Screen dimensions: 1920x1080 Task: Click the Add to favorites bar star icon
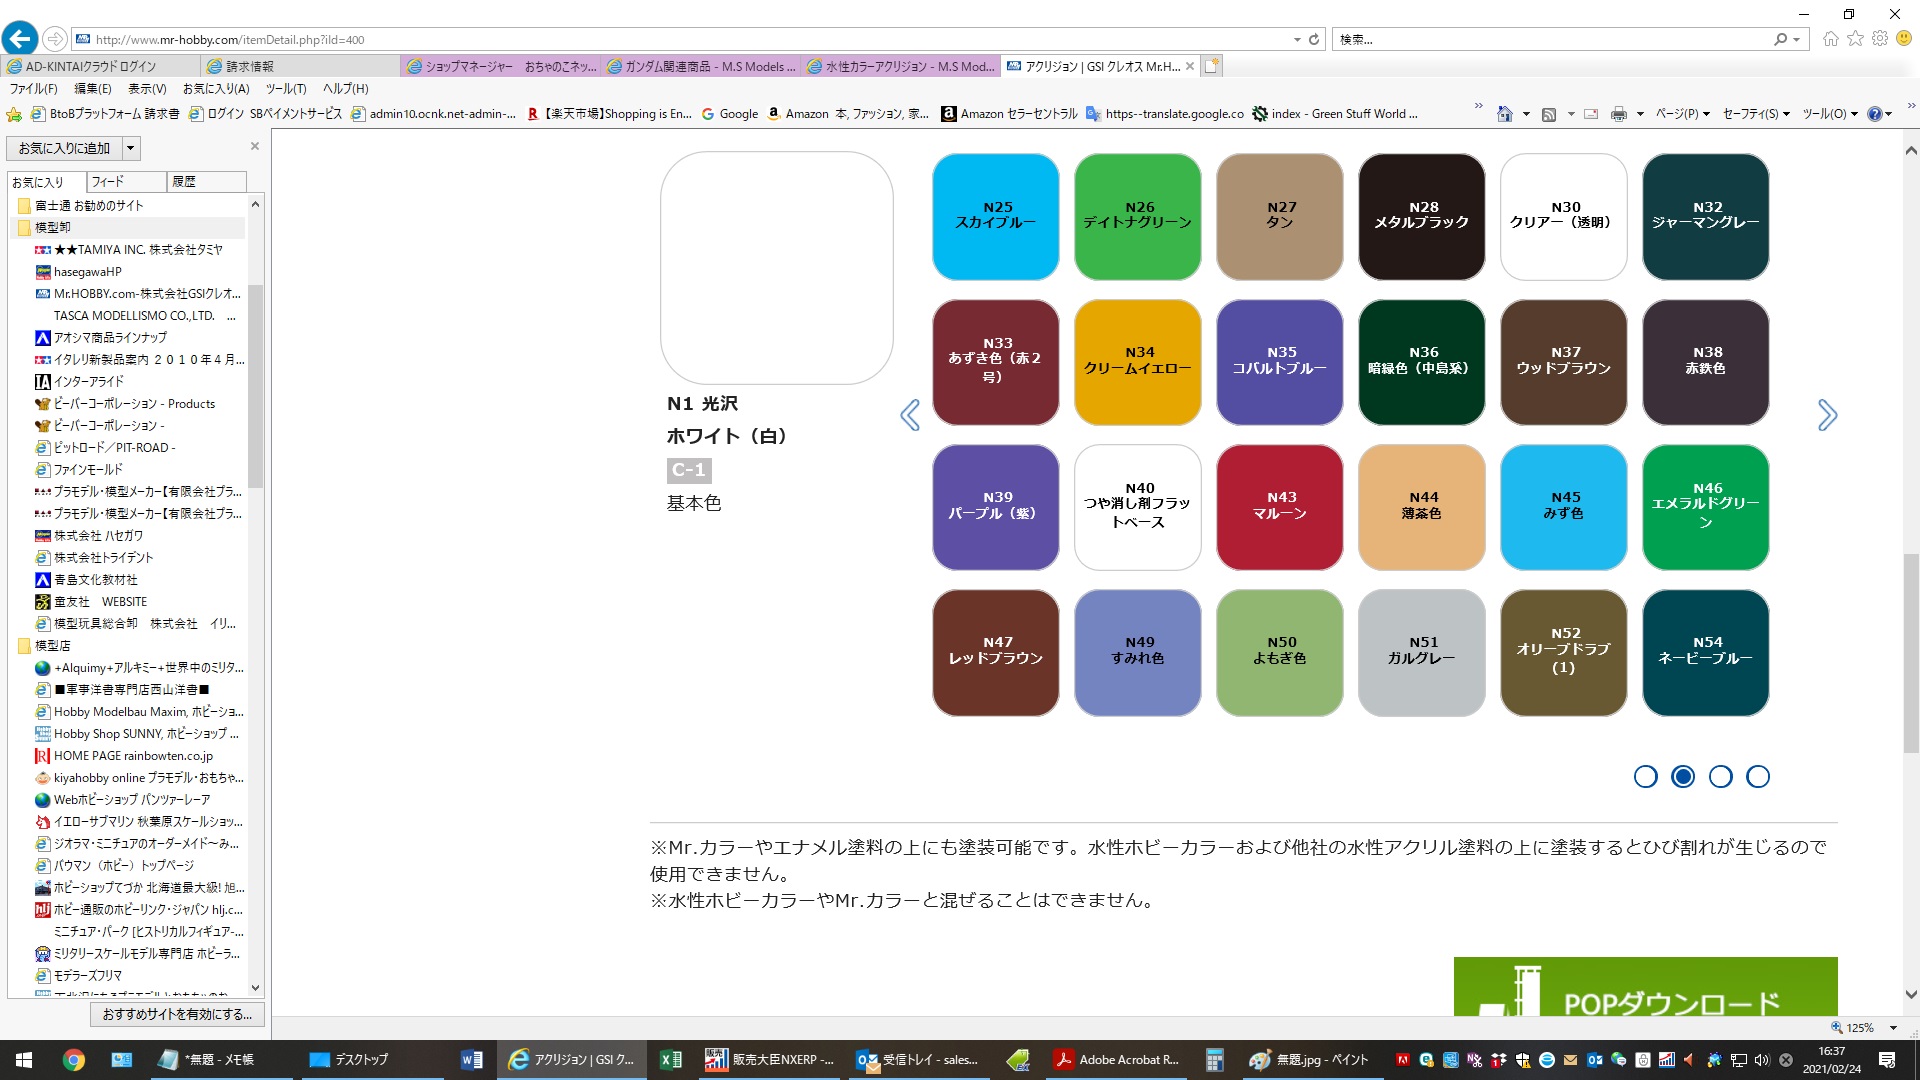14,114
